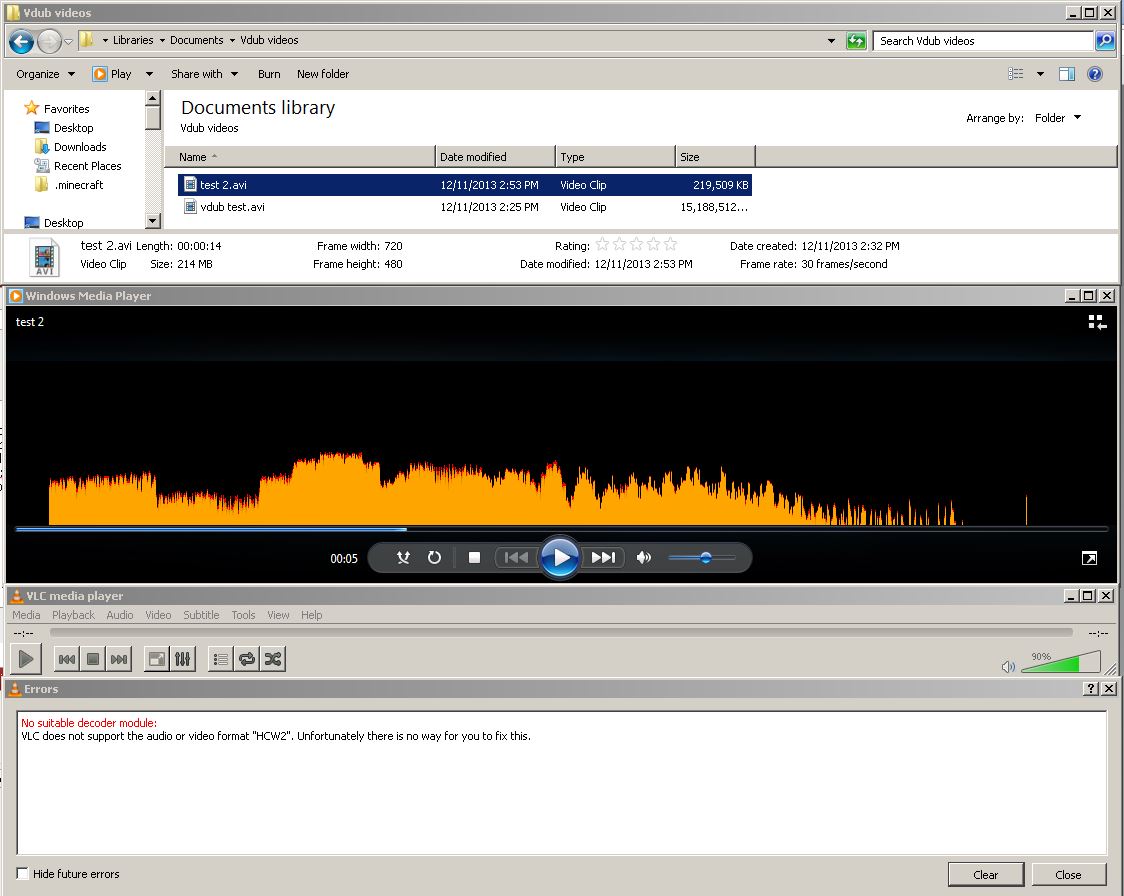The height and width of the screenshot is (896, 1124).
Task: Click the Burn toolbar button
Action: [x=269, y=74]
